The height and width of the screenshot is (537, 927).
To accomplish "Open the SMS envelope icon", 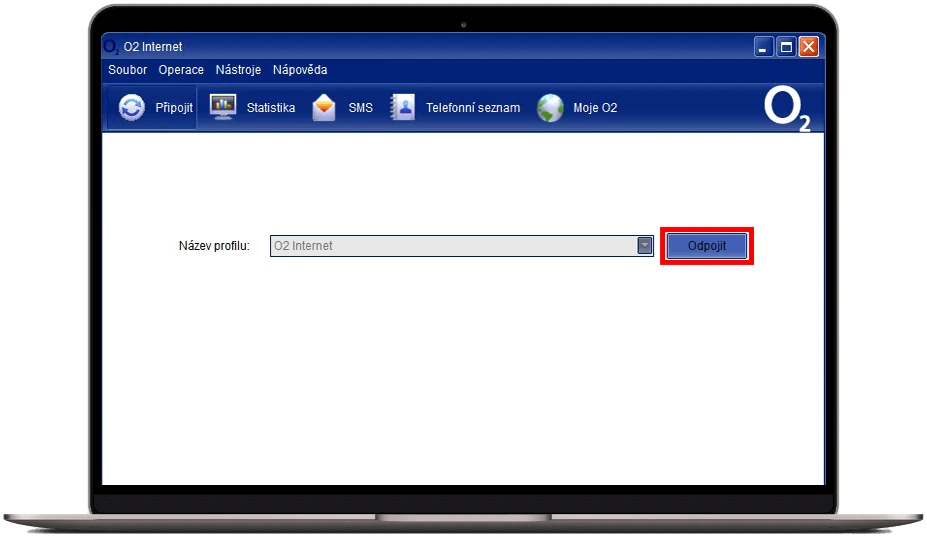I will pos(324,108).
